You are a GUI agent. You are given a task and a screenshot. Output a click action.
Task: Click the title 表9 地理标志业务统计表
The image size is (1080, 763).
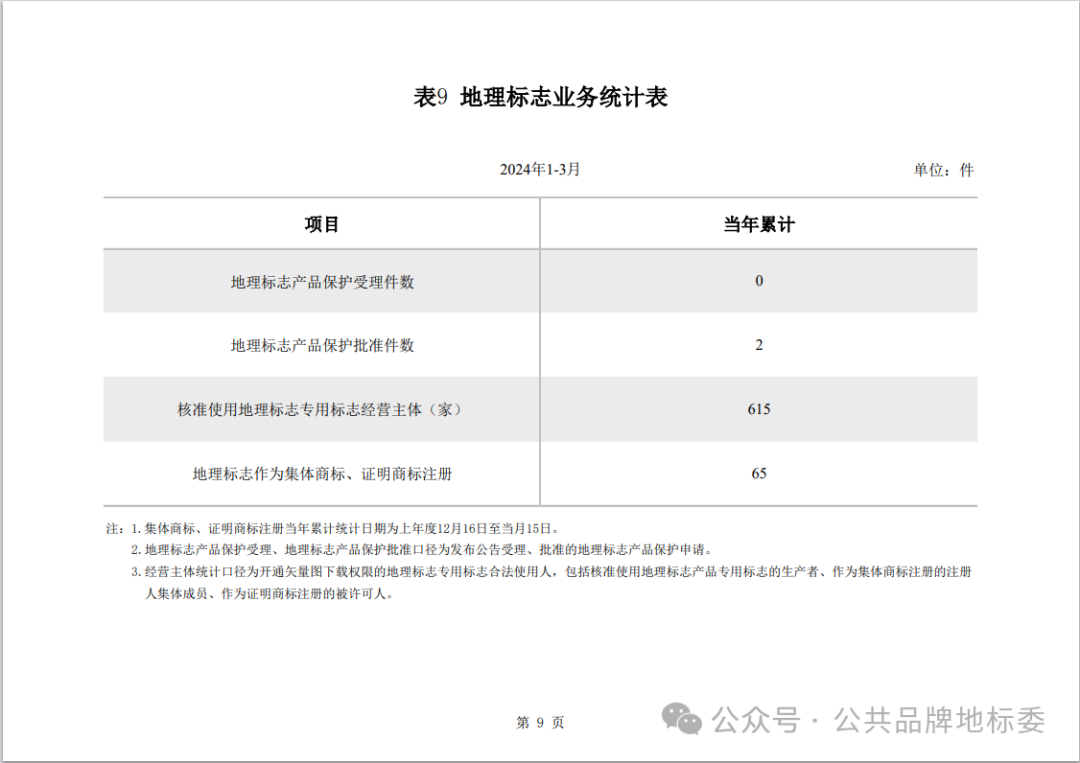[541, 97]
